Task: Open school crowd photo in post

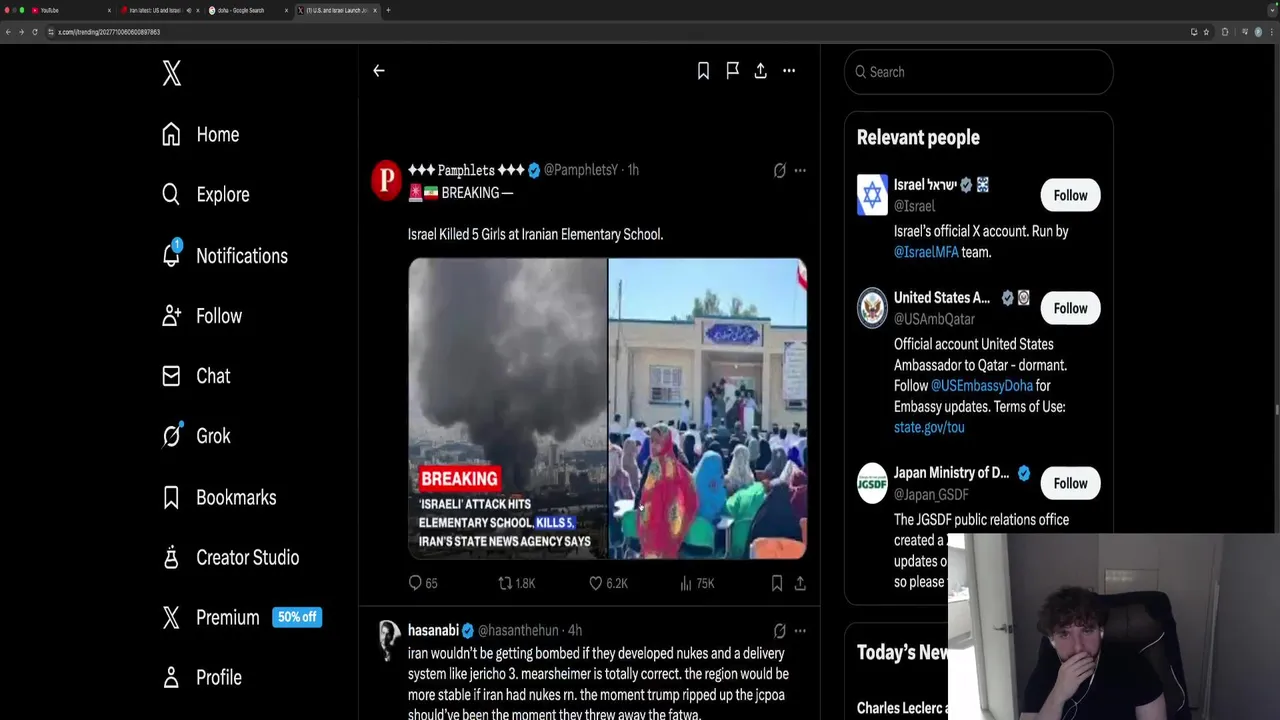Action: click(x=708, y=408)
